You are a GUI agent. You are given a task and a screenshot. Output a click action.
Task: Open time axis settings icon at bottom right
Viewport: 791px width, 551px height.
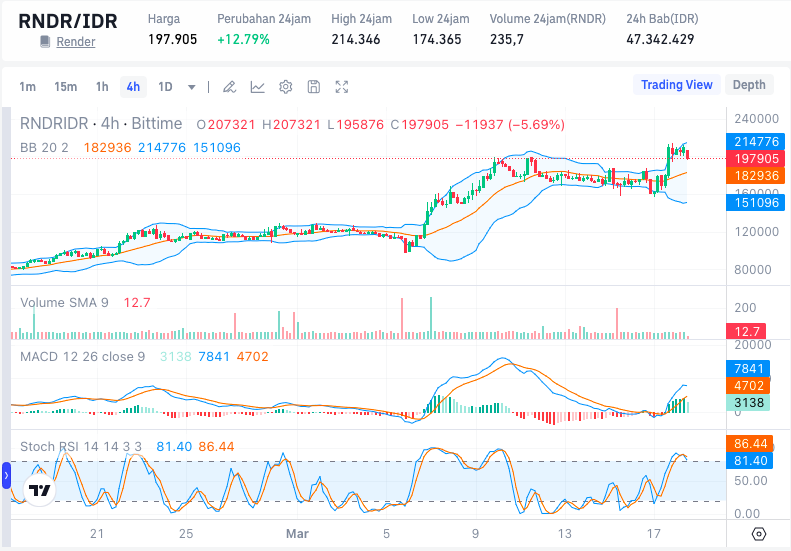(759, 533)
